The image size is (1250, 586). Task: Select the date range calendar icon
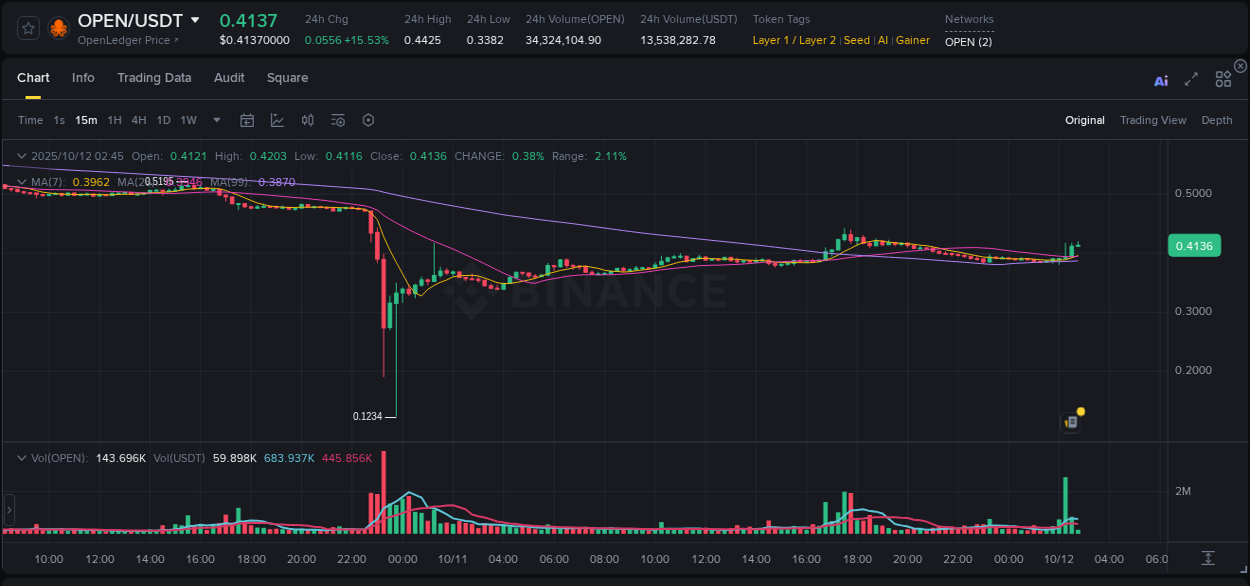[x=247, y=120]
